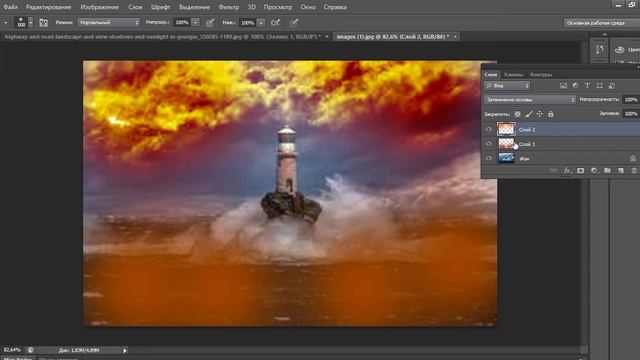Toggle lock image pixels brush icon
640x360 pixels.
(529, 114)
